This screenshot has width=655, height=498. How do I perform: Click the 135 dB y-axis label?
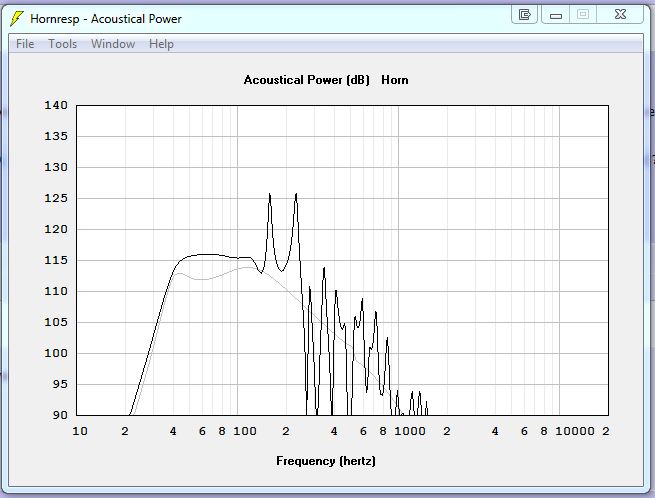coord(56,136)
